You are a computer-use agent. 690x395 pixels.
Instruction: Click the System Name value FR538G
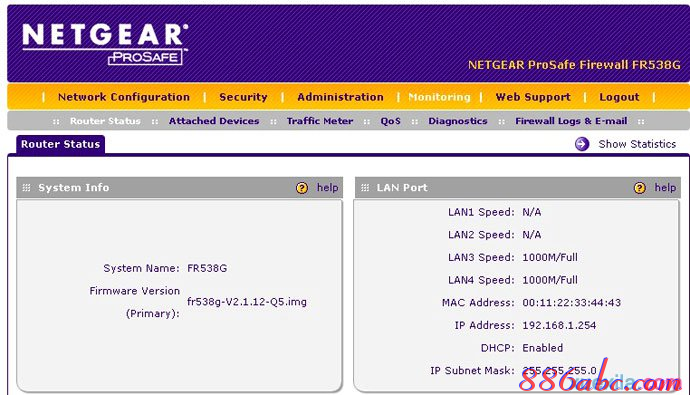[207, 268]
